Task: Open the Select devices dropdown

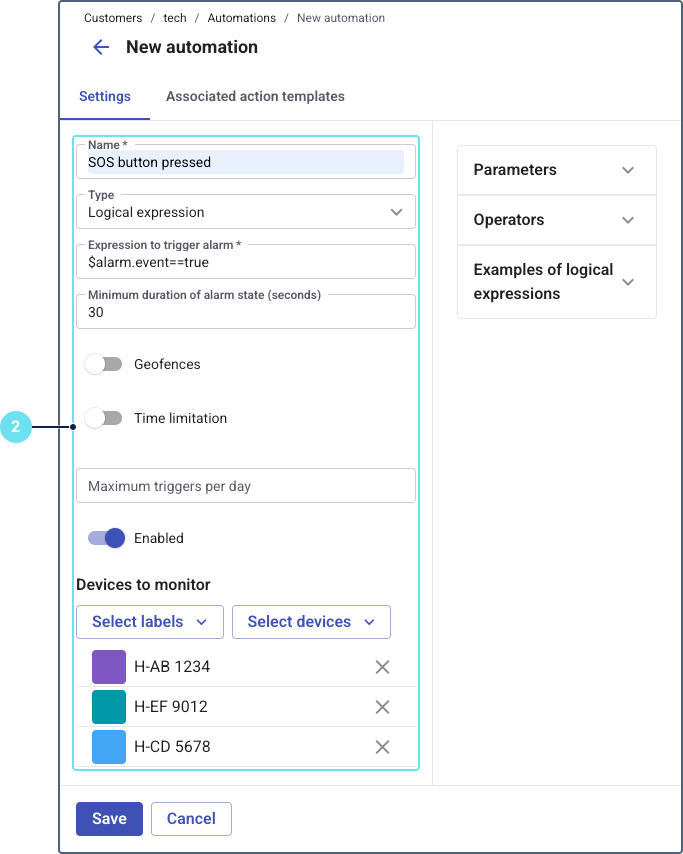Action: coord(311,622)
